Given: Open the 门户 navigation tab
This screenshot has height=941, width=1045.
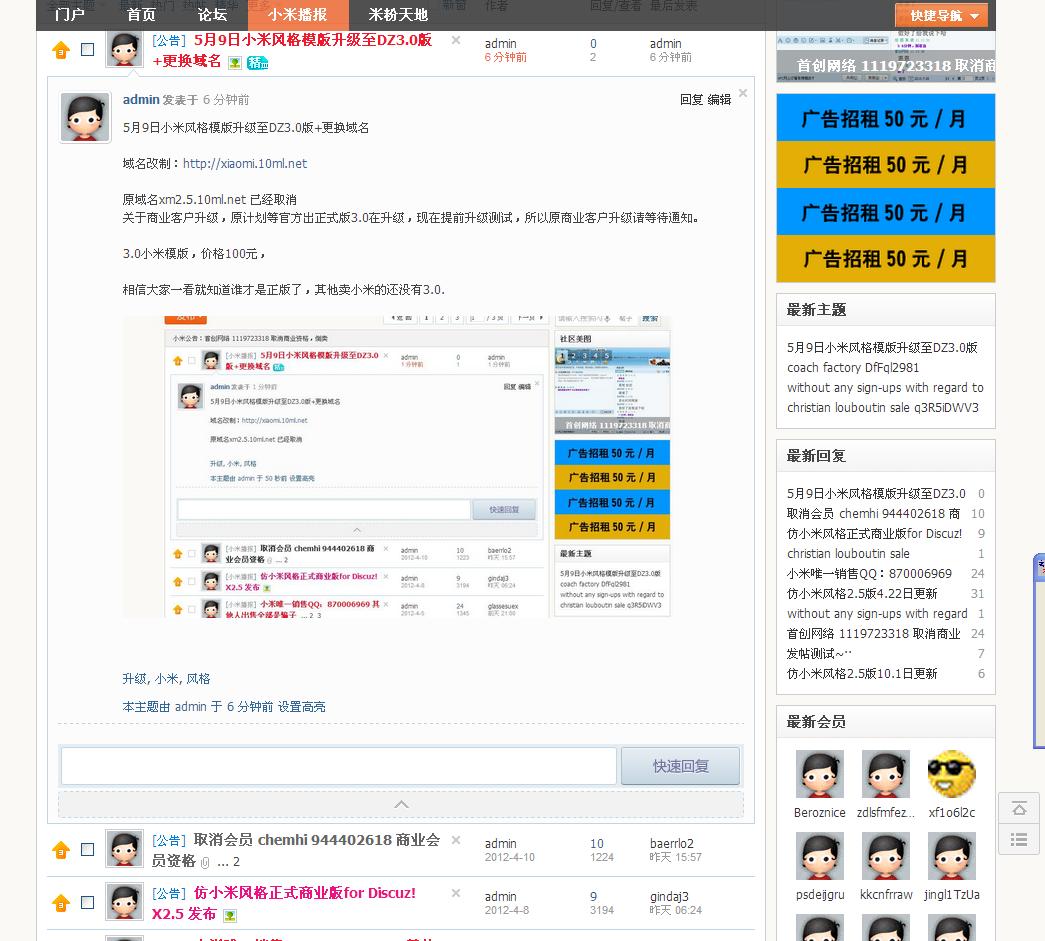Looking at the screenshot, I should coord(69,15).
